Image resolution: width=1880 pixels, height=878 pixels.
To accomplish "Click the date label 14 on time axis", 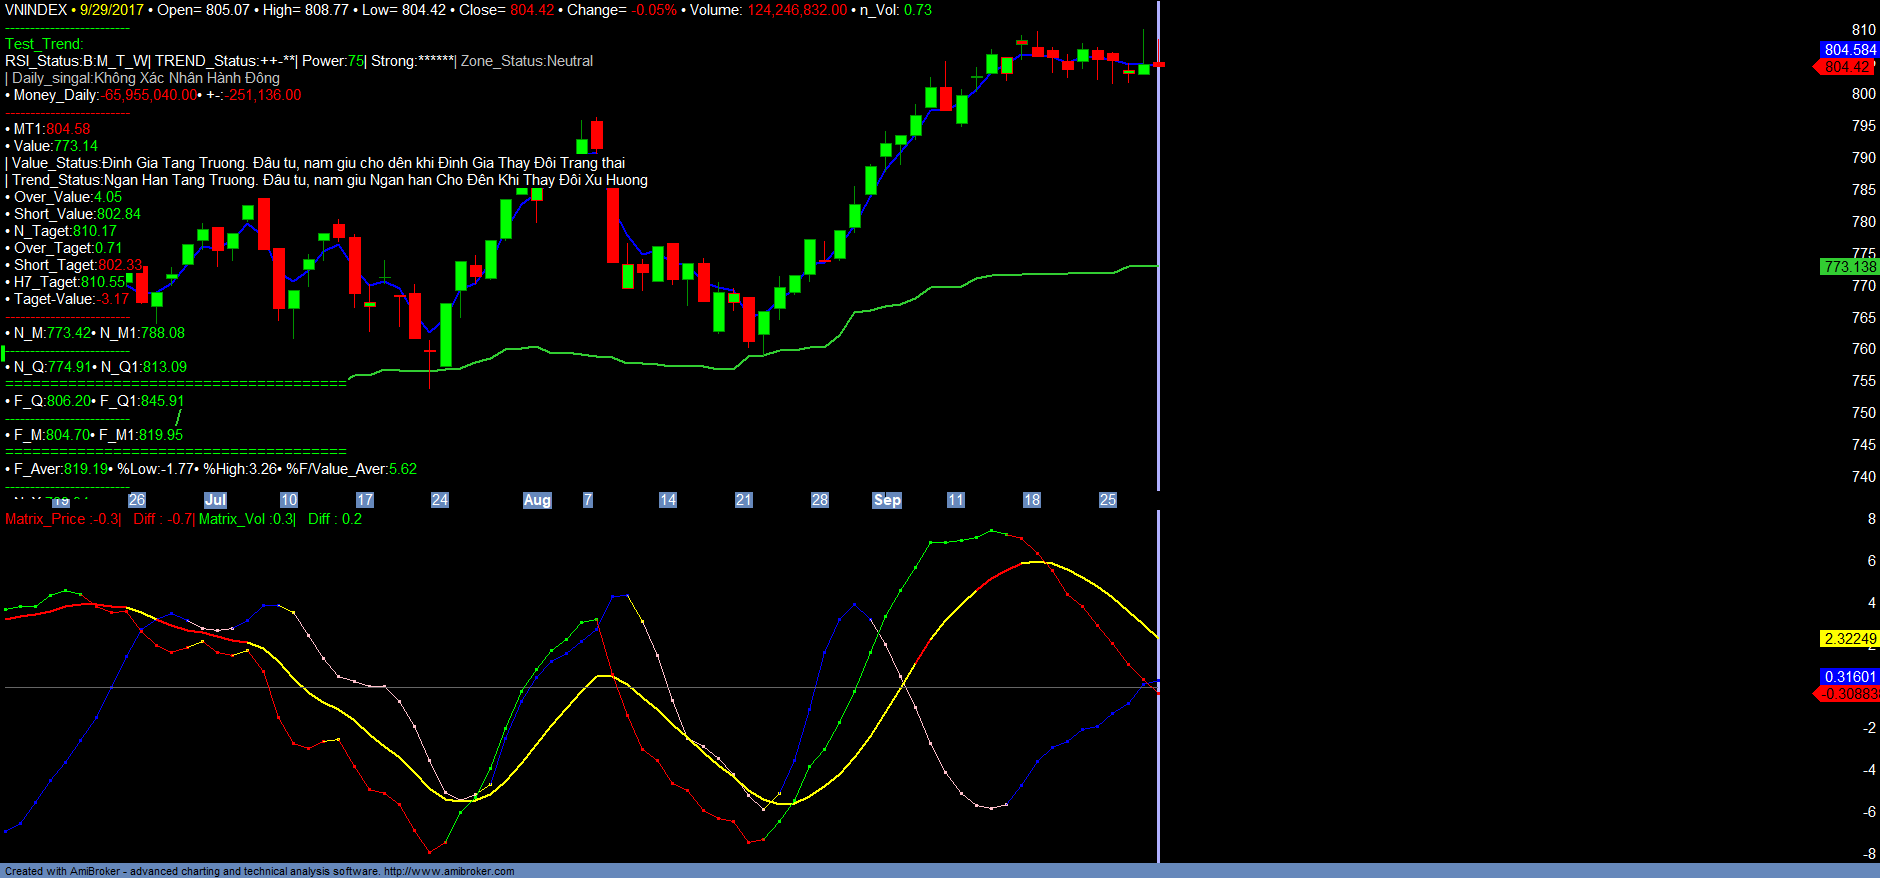I will pyautogui.click(x=667, y=500).
